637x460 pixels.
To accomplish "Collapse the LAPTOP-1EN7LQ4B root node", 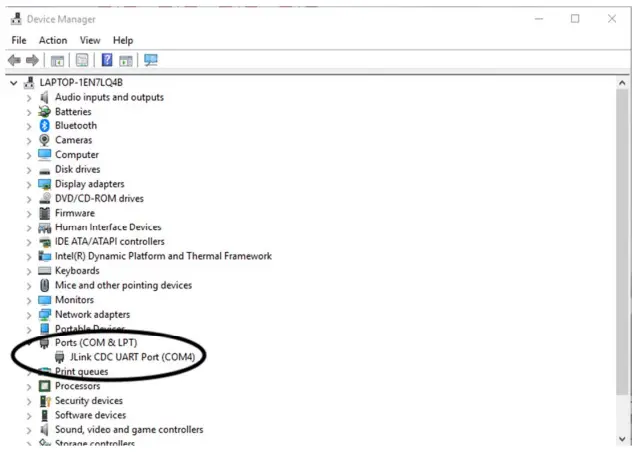I will (14, 83).
